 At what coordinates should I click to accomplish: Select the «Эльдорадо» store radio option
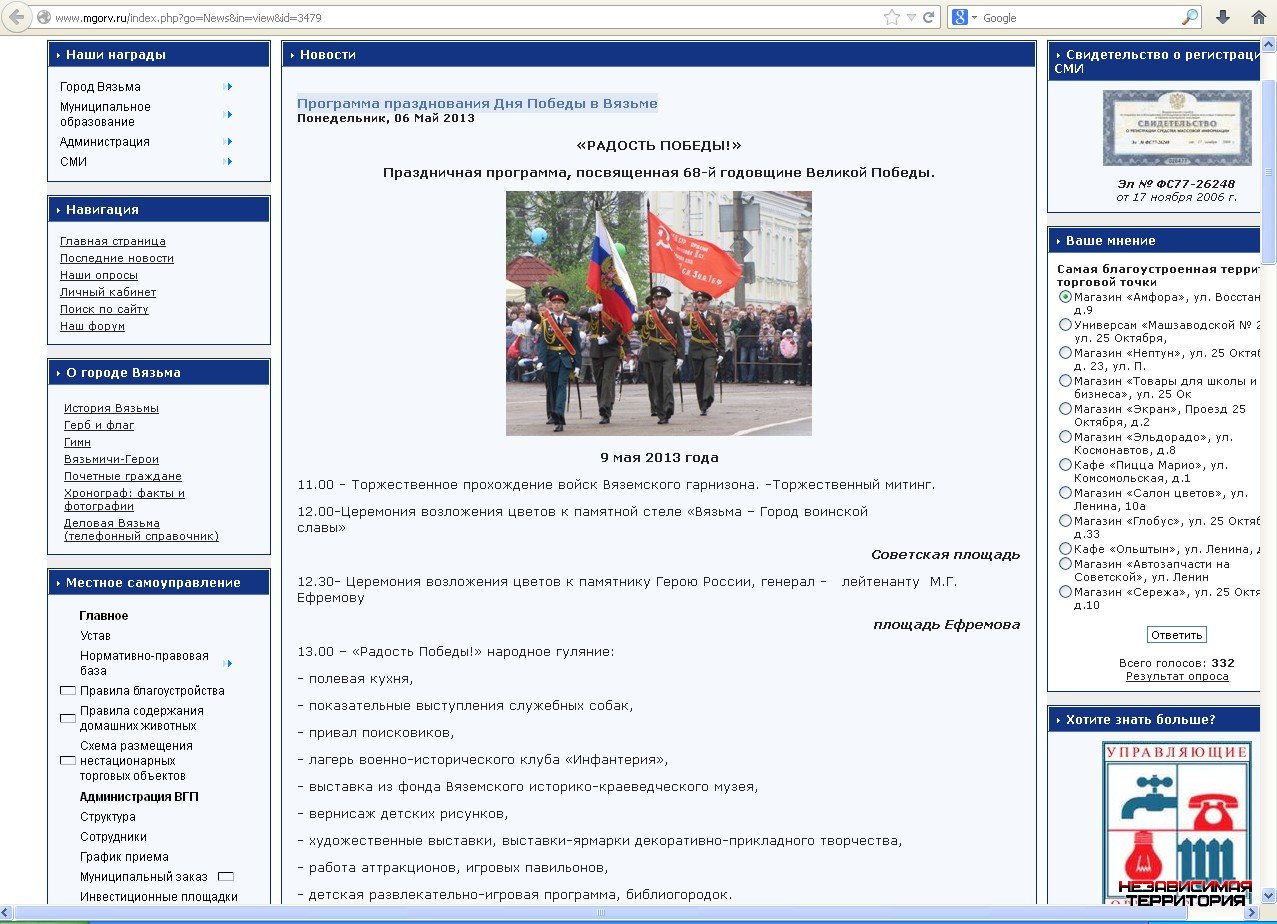tap(1065, 437)
